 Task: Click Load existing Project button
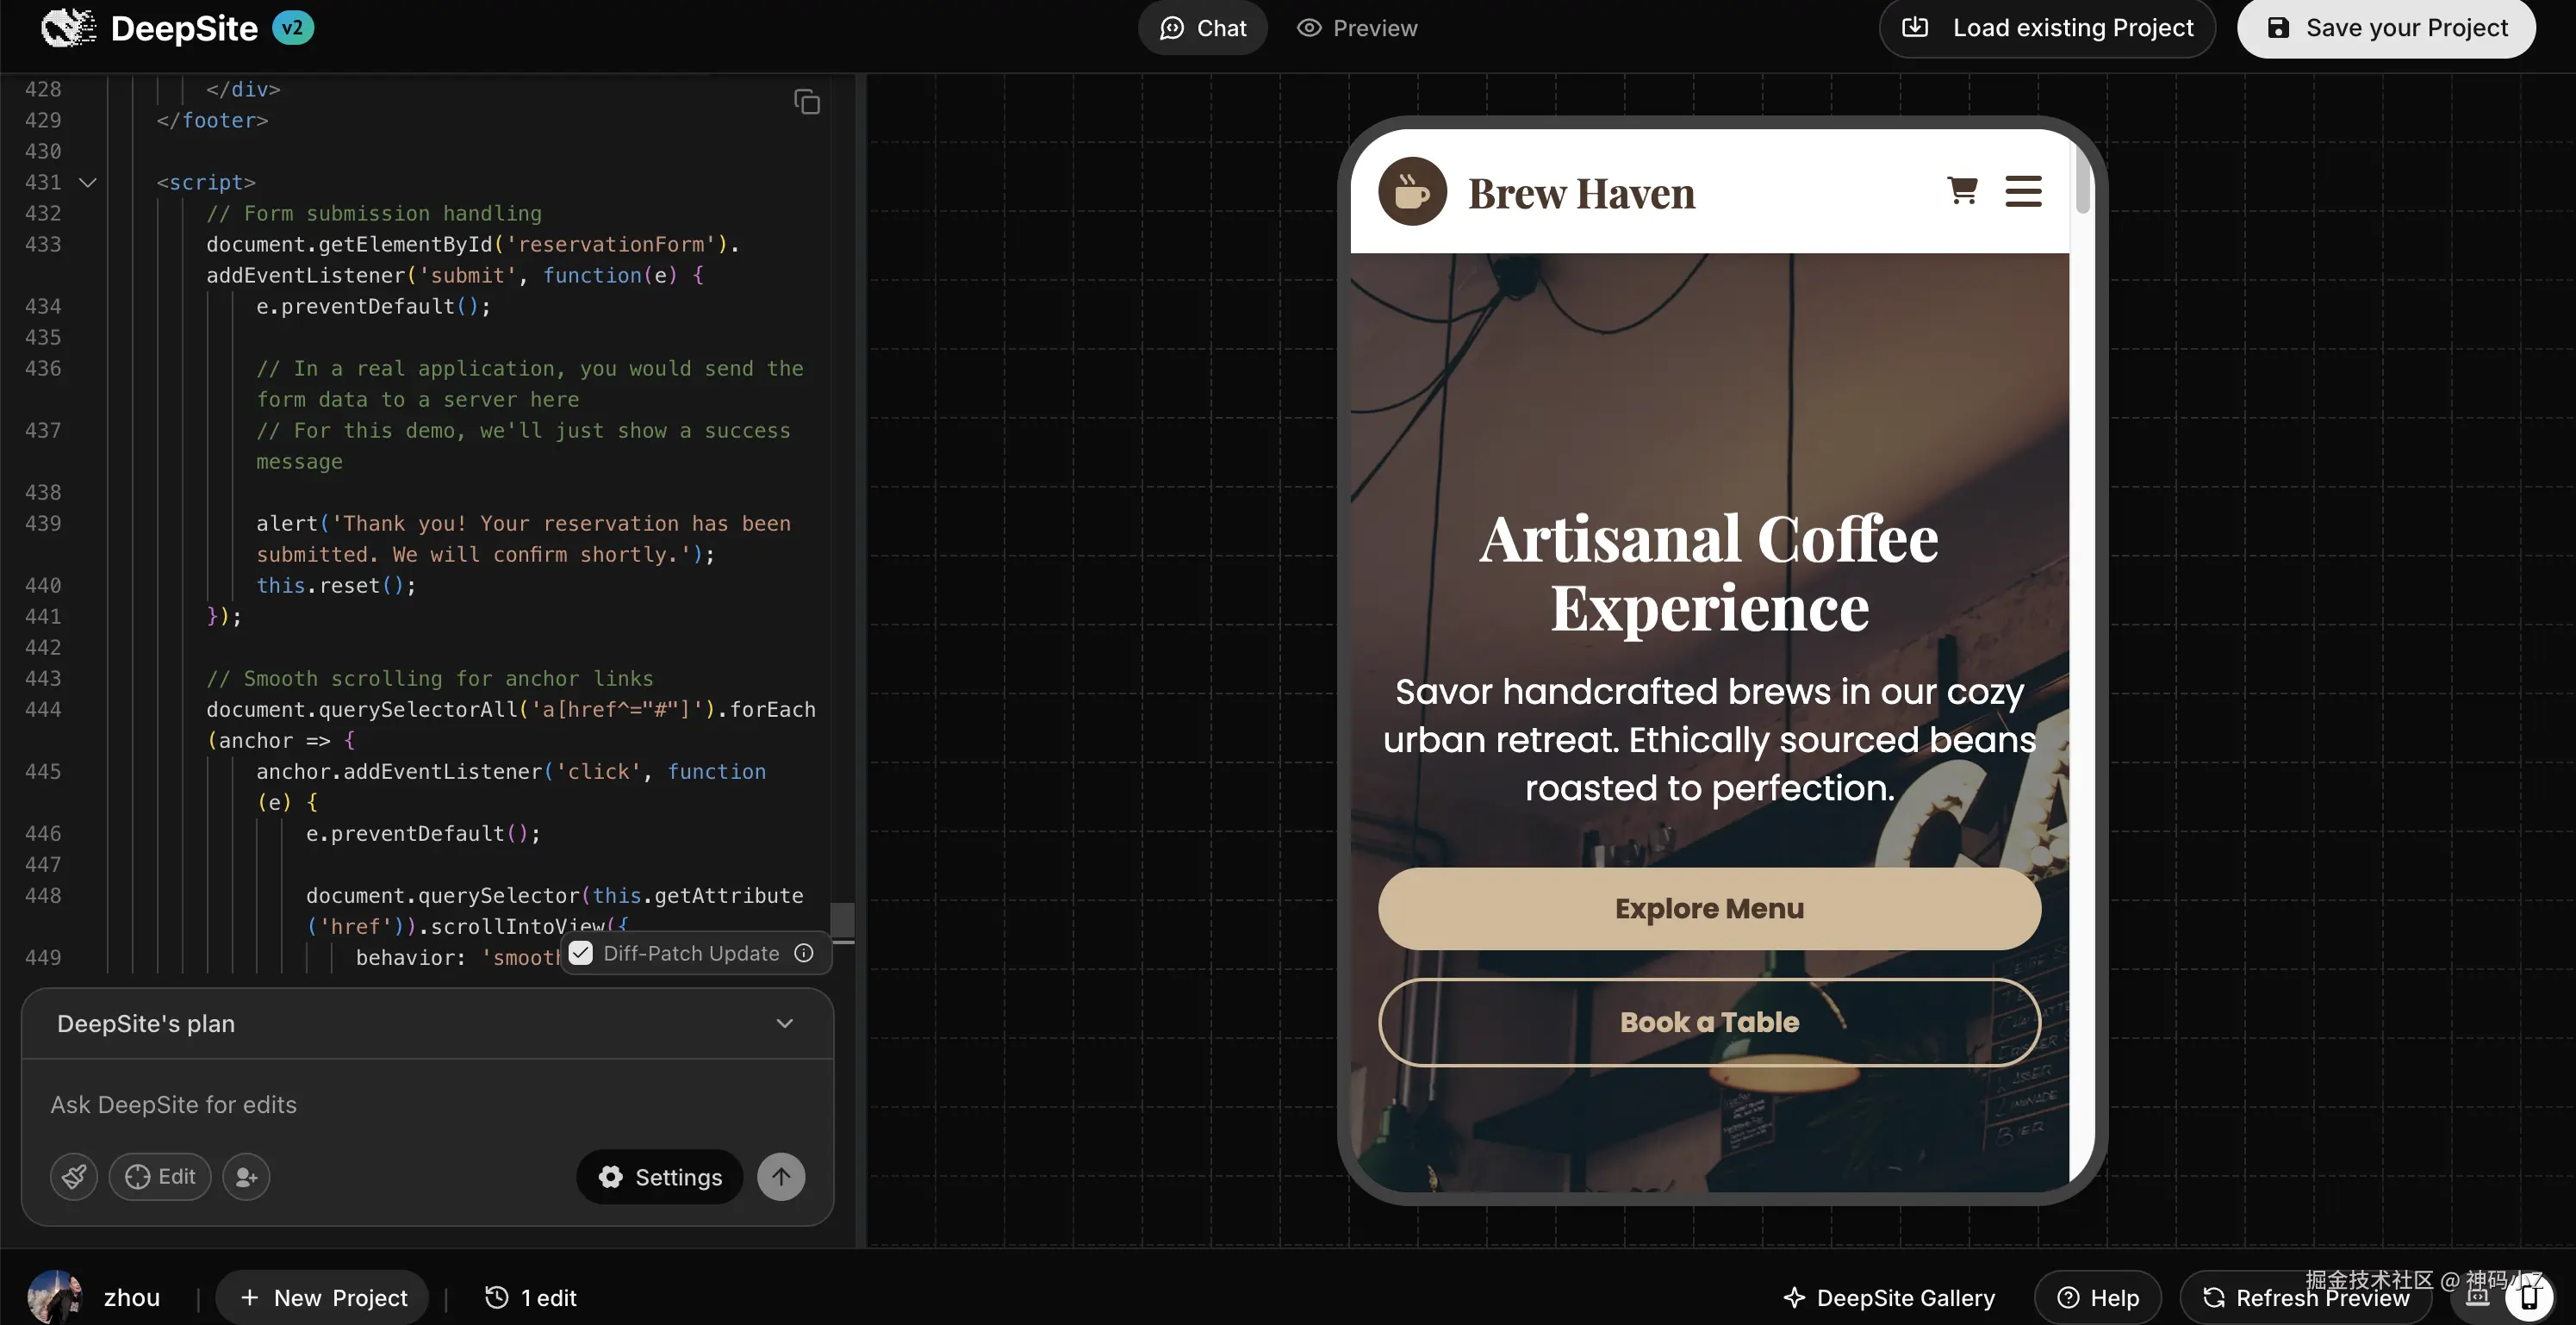tap(2047, 28)
